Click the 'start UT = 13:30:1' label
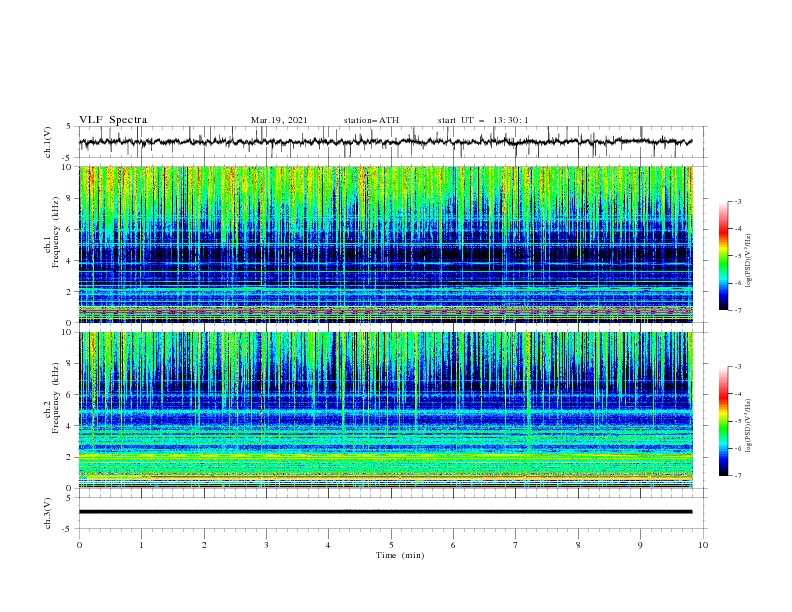 (483, 120)
